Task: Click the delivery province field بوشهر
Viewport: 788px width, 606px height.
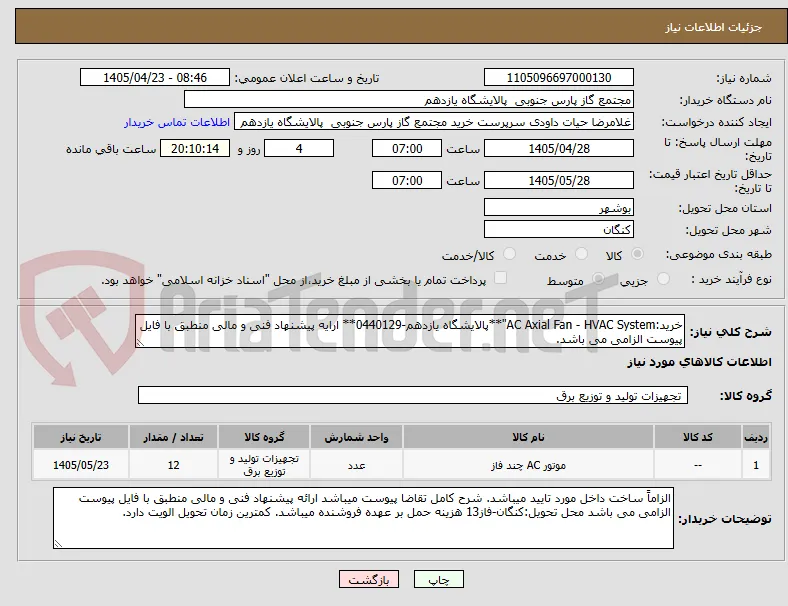Action: tap(559, 208)
